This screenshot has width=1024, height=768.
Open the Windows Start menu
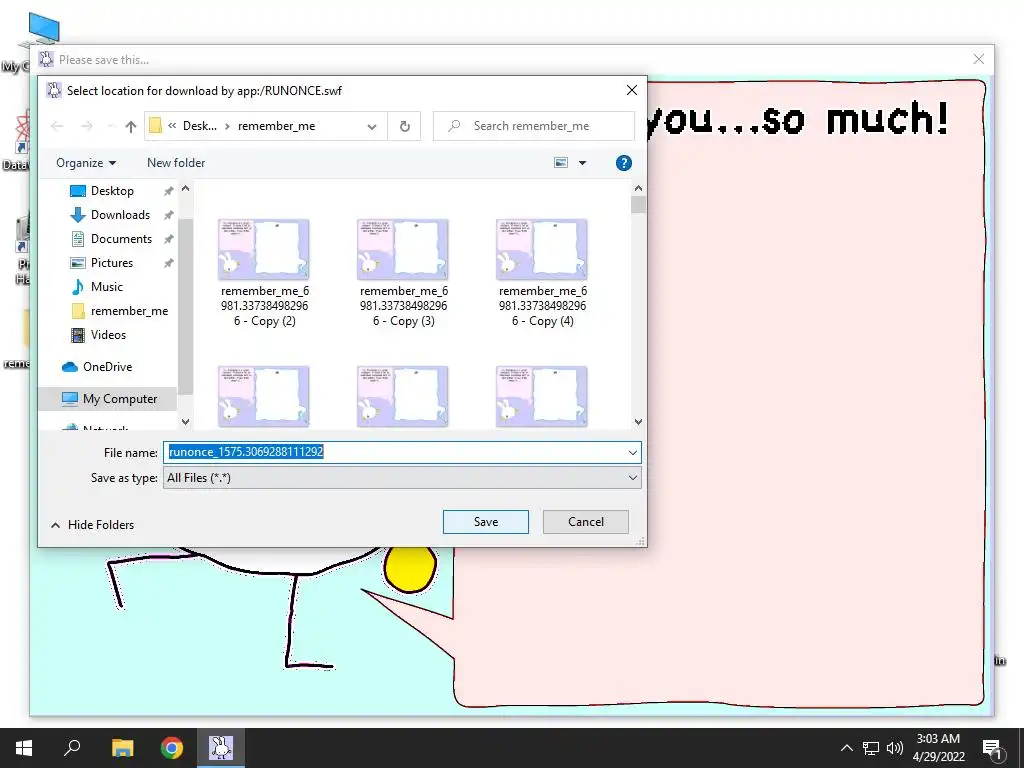[x=24, y=748]
